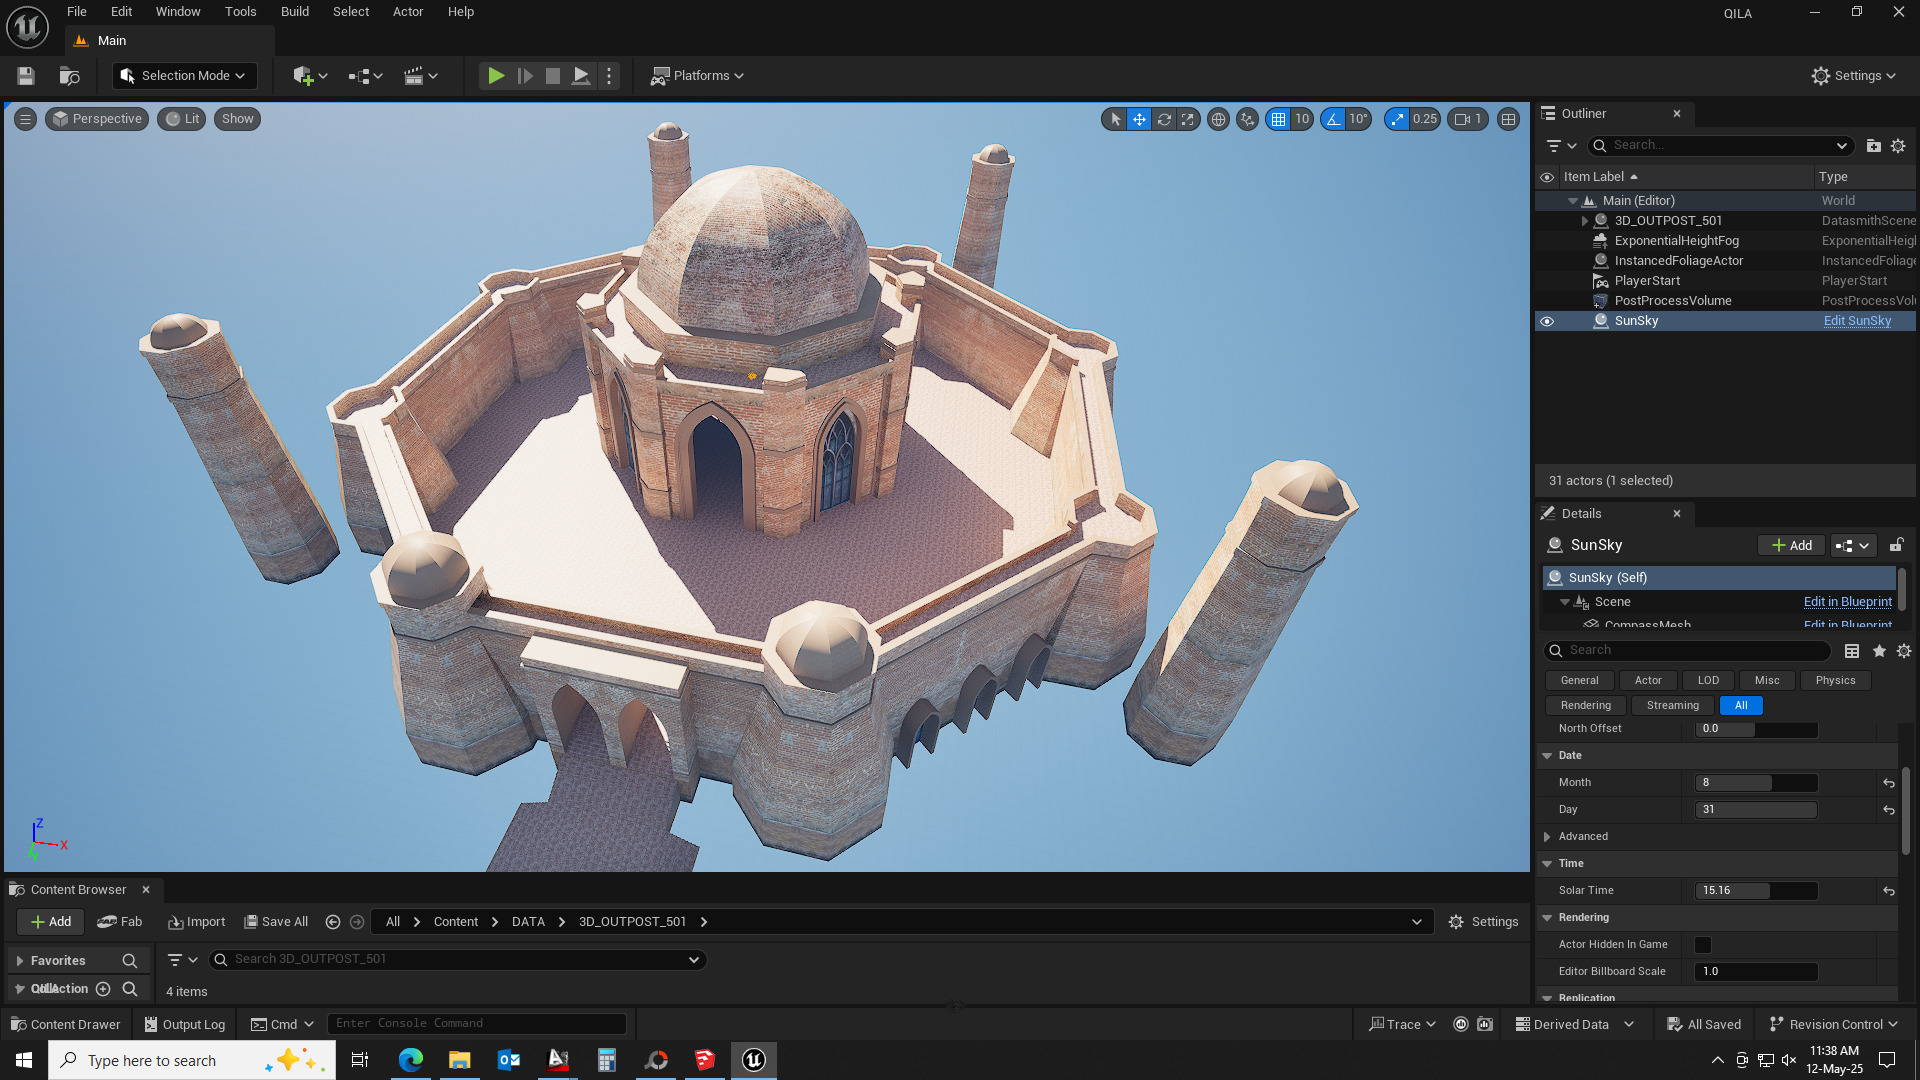Click Save All in Content Browser
Screen dimensions: 1920x1080
[276, 922]
